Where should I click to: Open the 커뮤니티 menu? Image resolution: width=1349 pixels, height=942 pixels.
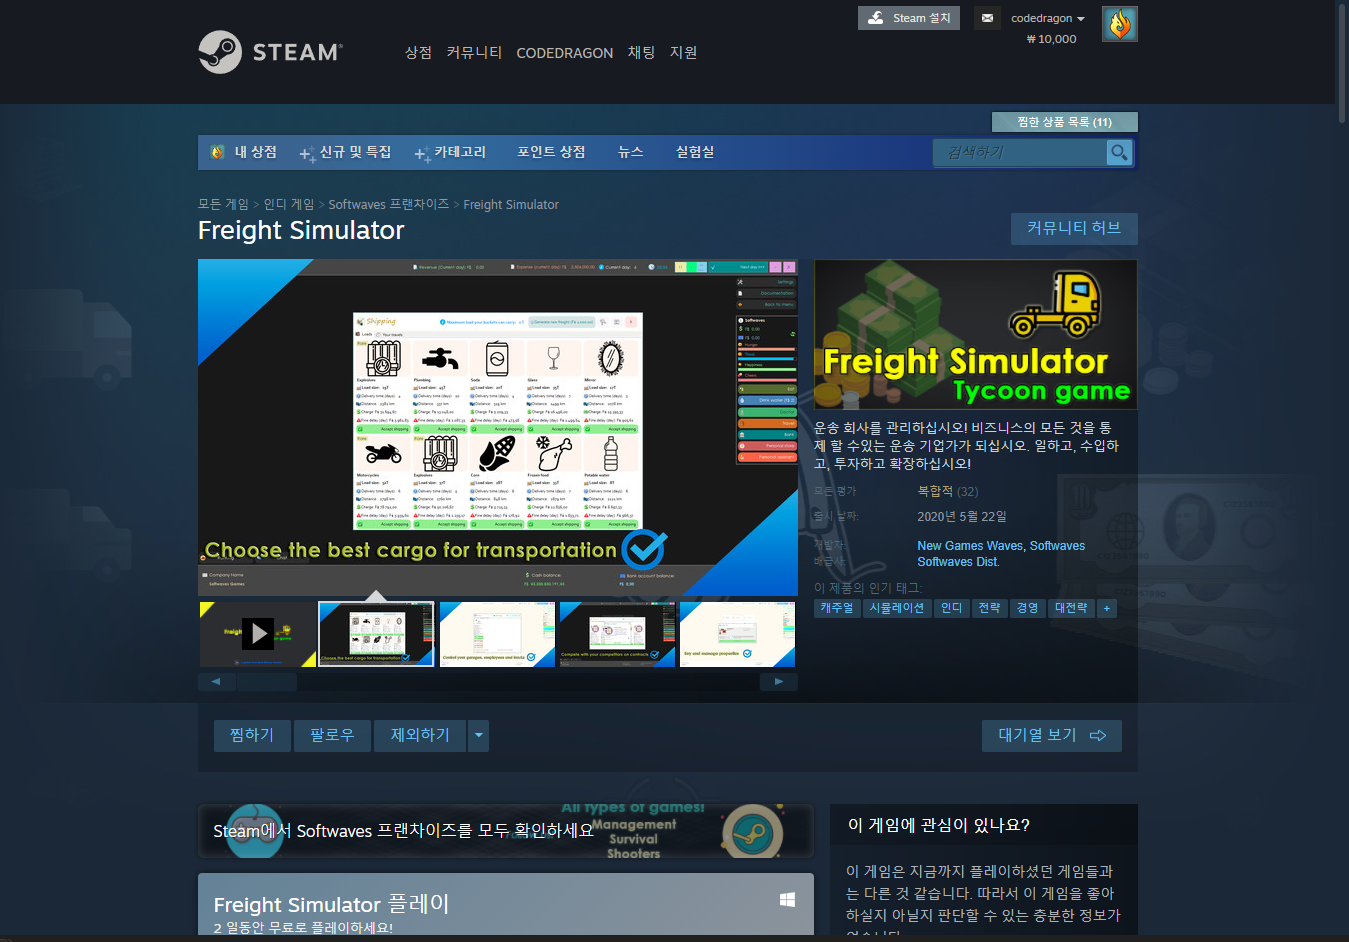coord(474,52)
